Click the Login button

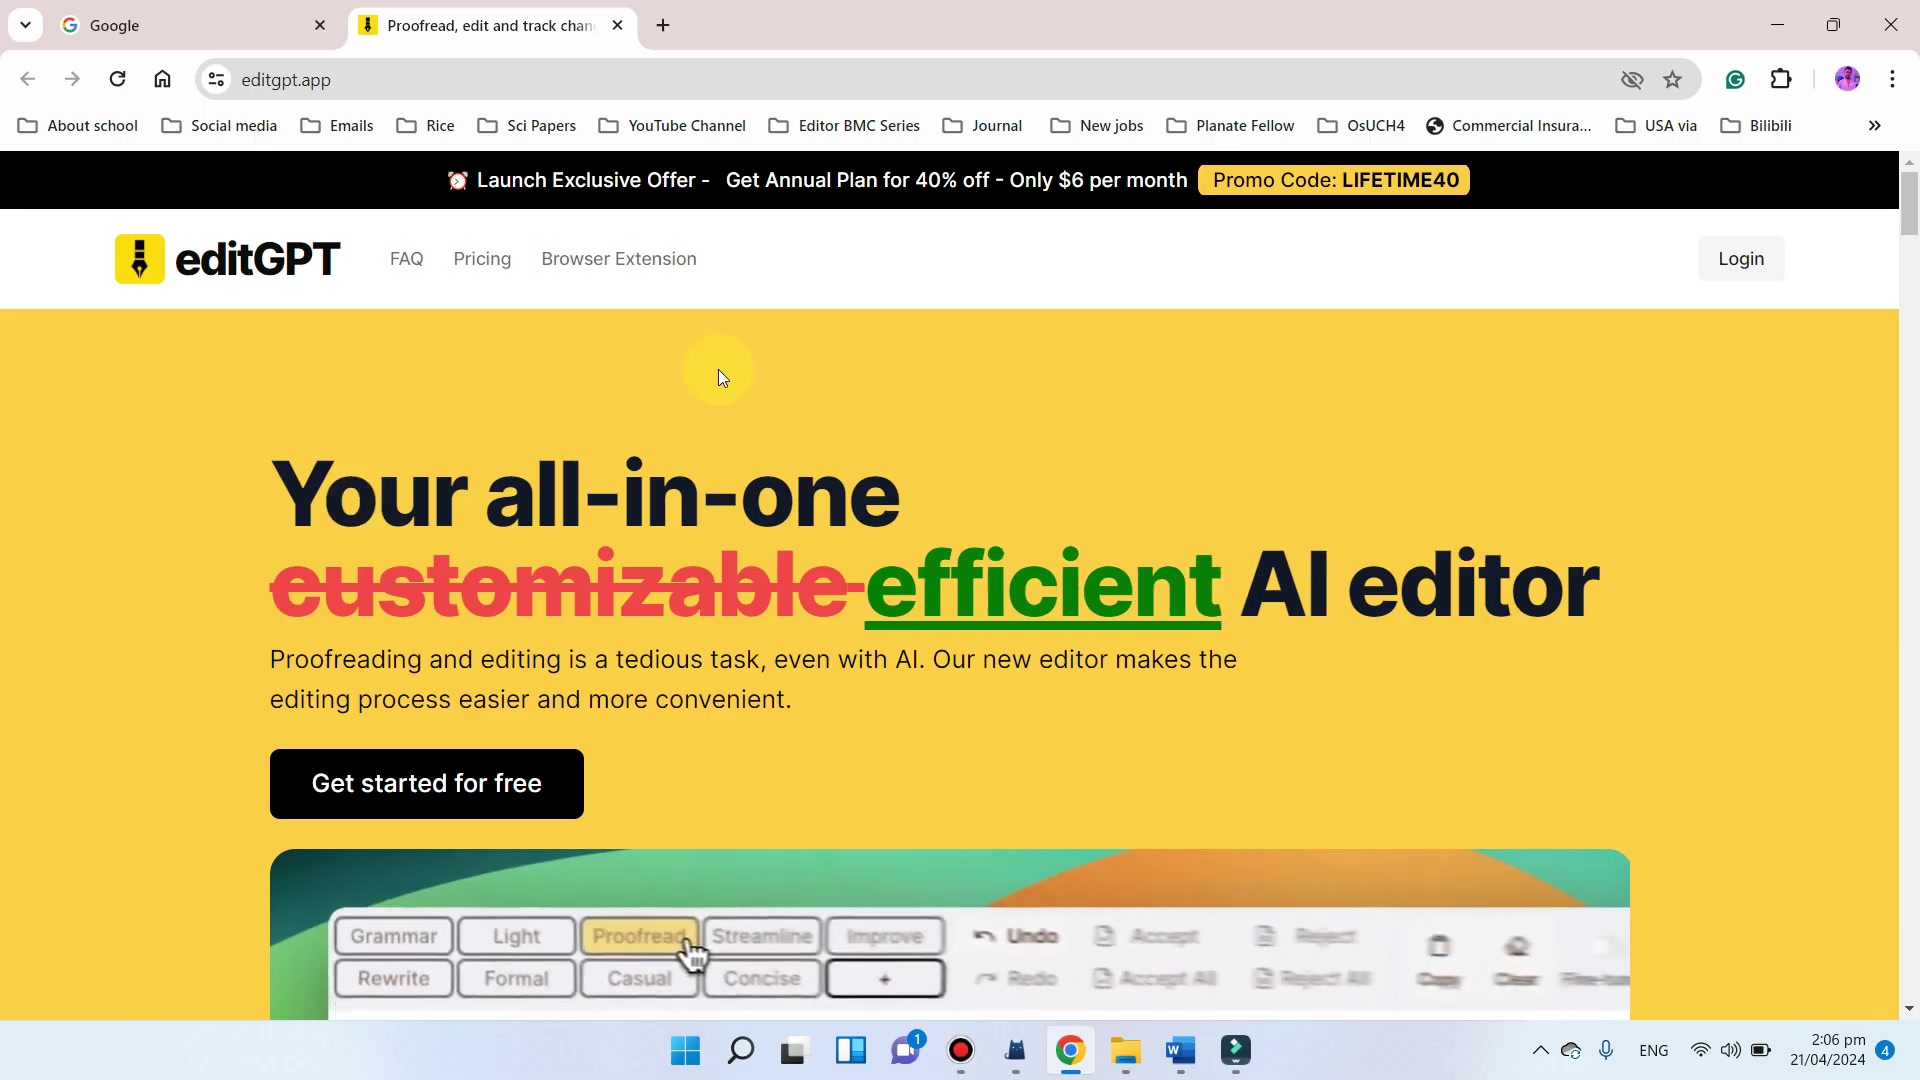click(1741, 259)
